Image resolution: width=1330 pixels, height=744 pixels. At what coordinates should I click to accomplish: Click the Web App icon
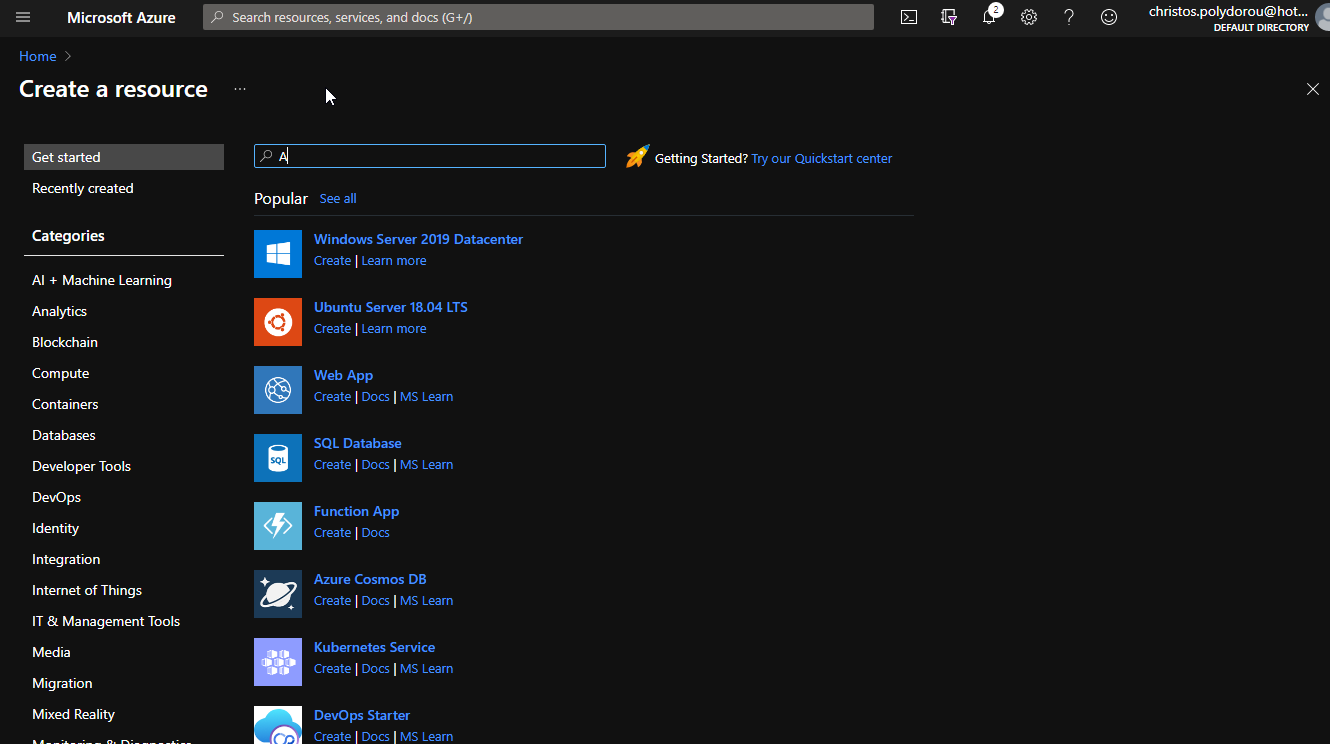point(278,390)
